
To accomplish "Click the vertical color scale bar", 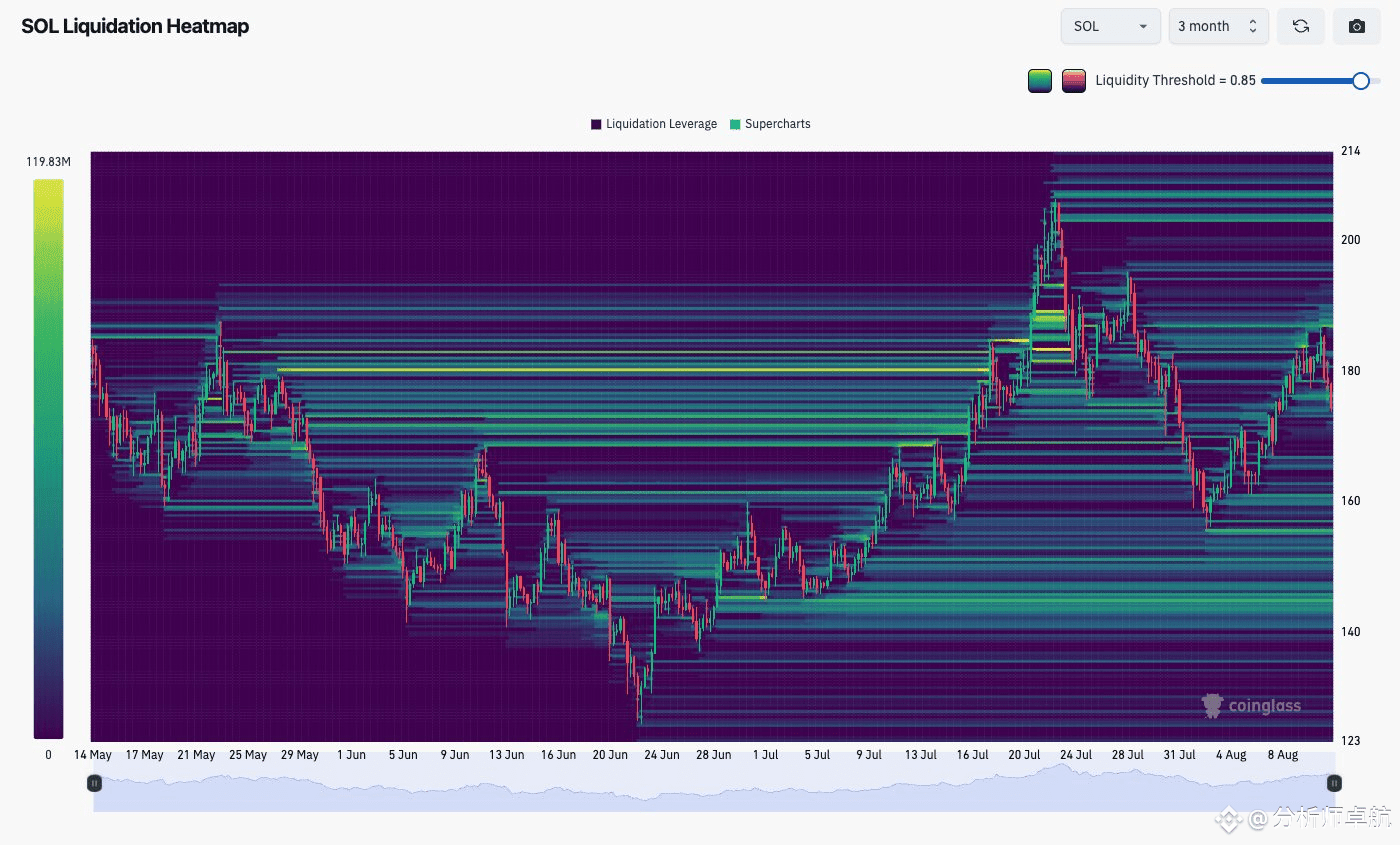I will click(48, 459).
